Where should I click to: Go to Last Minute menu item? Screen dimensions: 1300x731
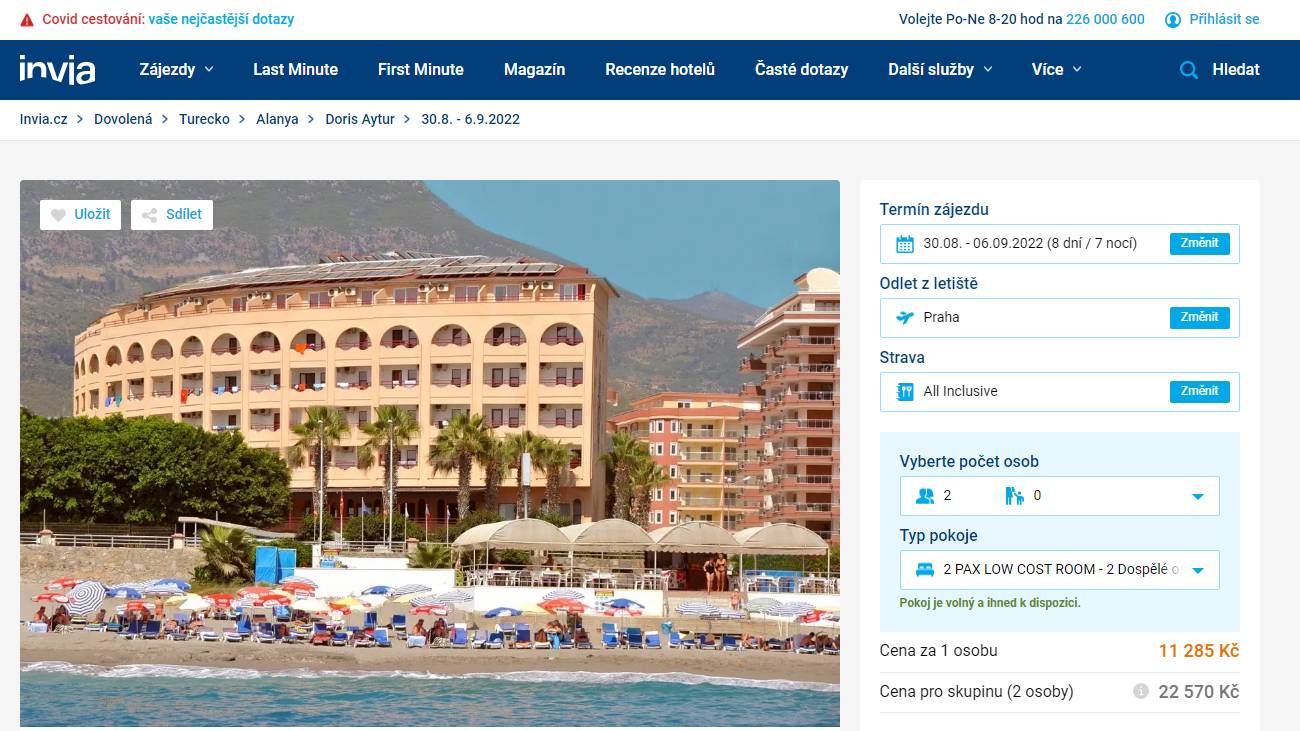295,69
